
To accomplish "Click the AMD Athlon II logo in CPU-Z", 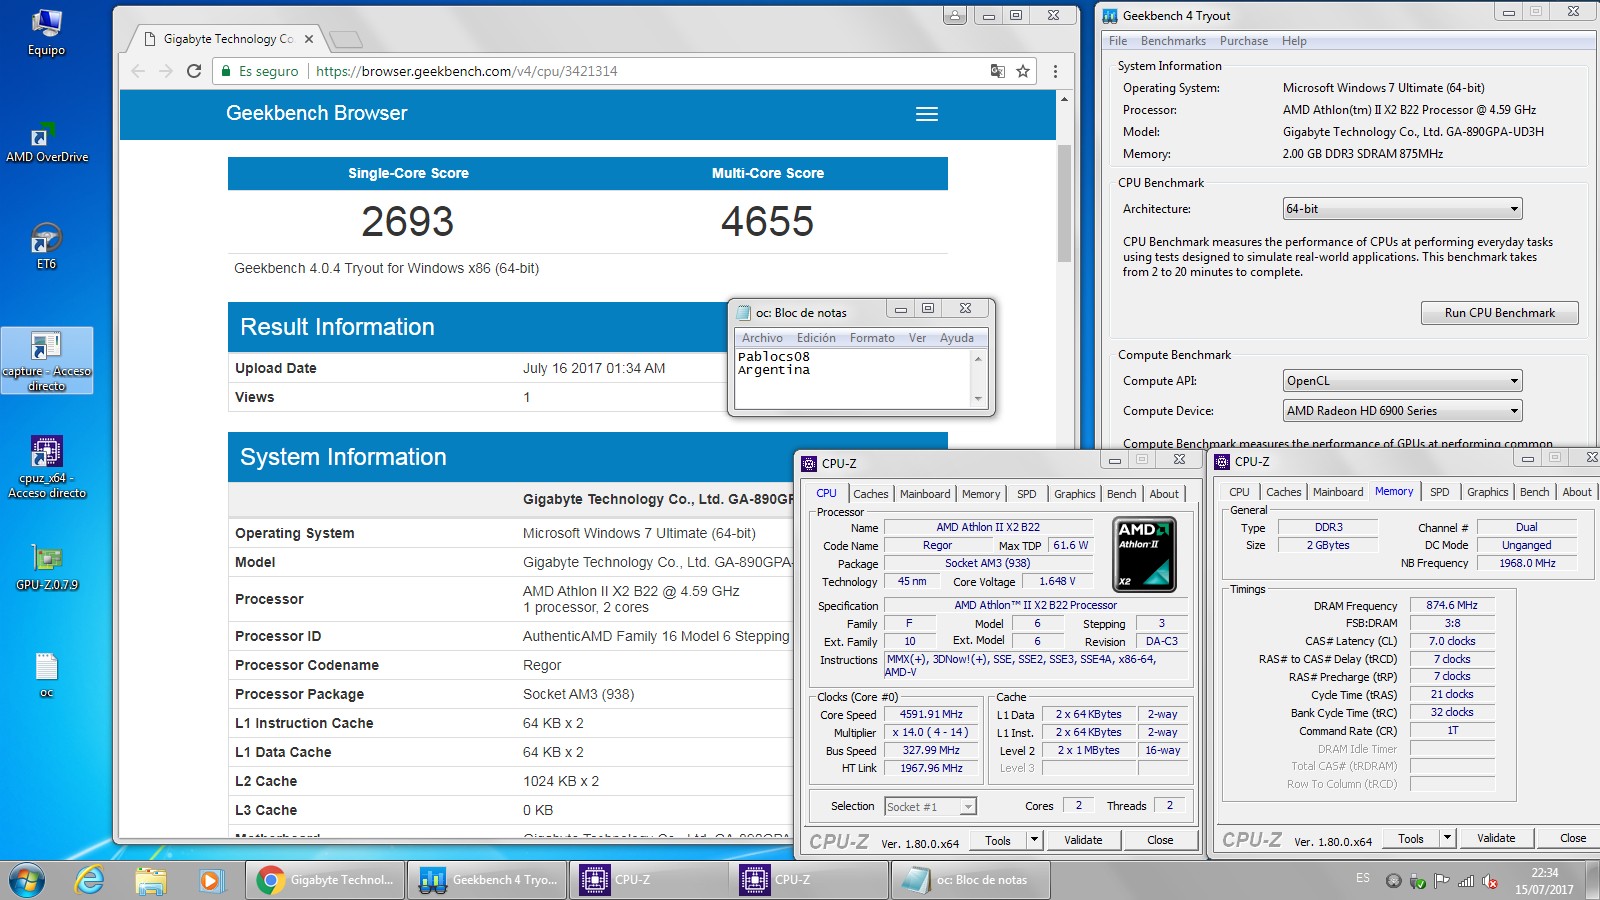I will [1144, 554].
